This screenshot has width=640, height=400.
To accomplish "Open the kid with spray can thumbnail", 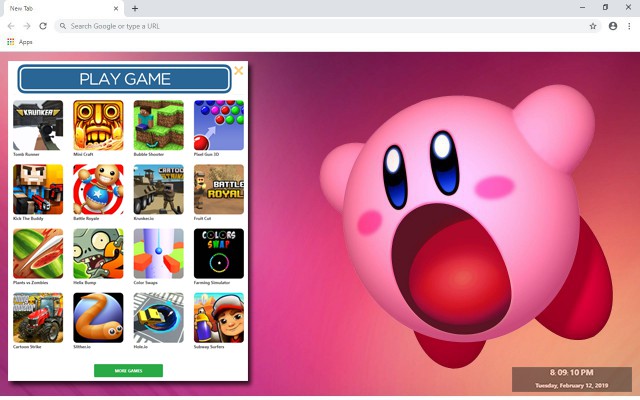I will tap(219, 318).
